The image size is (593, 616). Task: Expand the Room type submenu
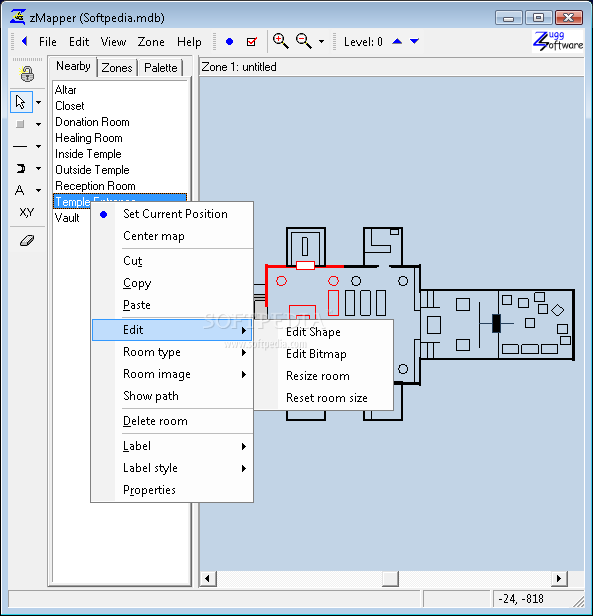[x=172, y=352]
